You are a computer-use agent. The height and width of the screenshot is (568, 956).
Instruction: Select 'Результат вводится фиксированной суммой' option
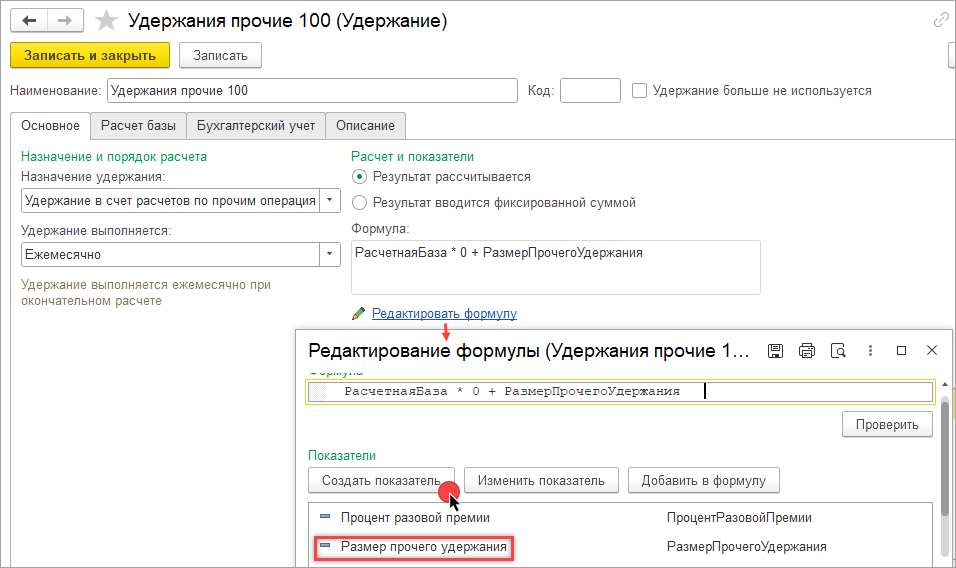pyautogui.click(x=360, y=202)
